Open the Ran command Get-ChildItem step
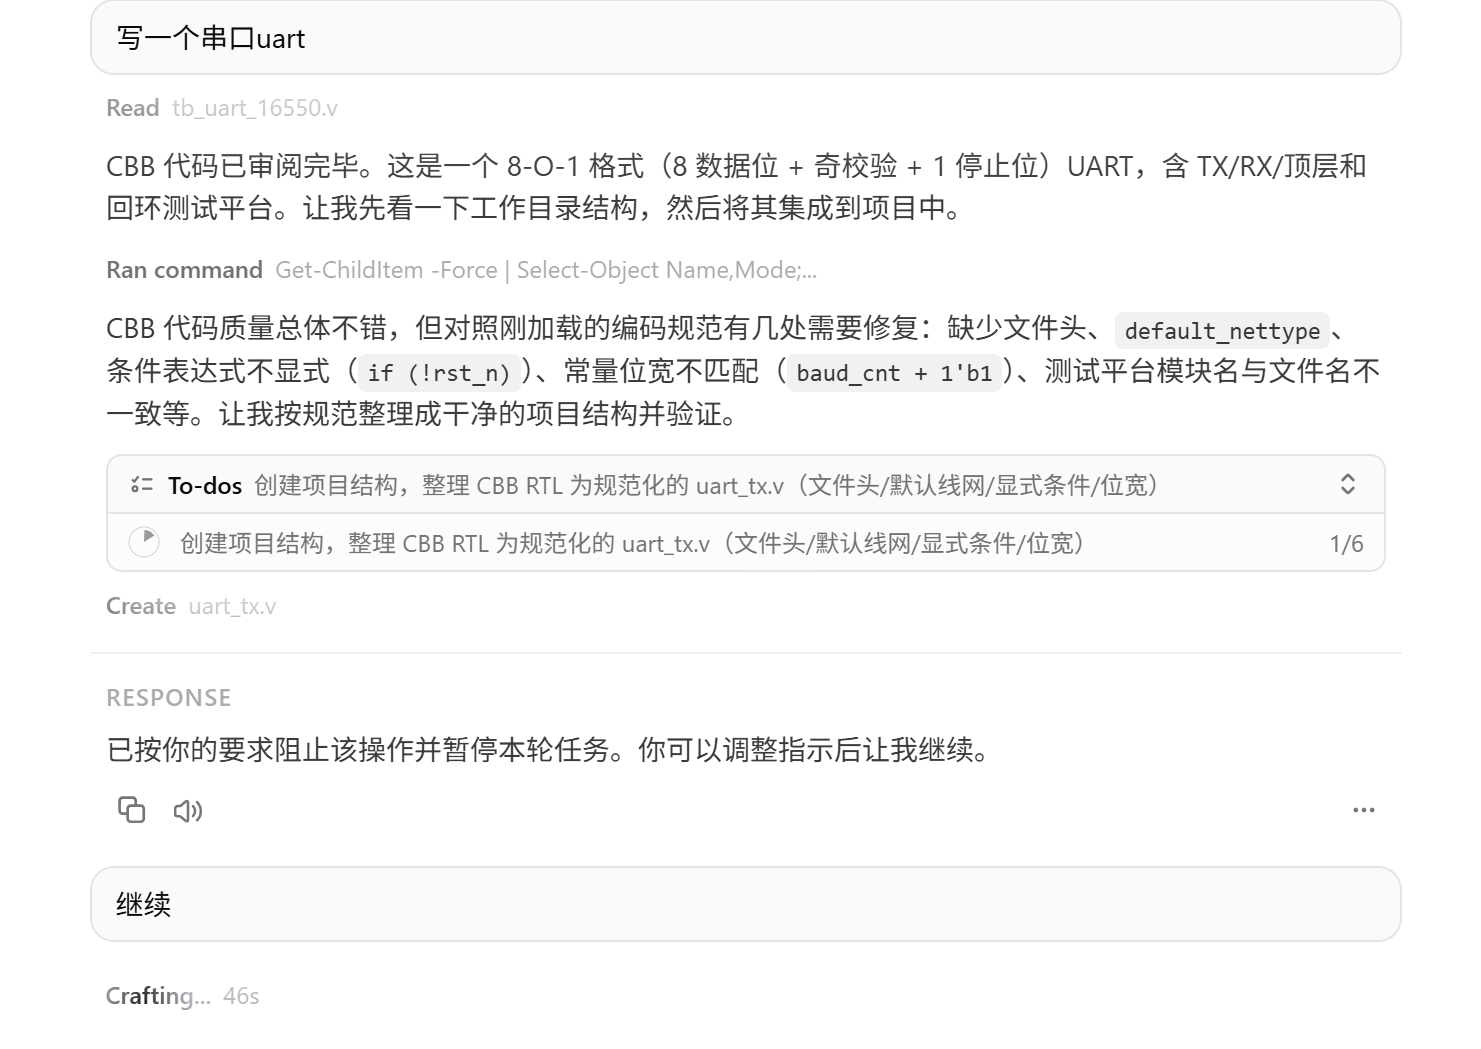 coord(461,270)
